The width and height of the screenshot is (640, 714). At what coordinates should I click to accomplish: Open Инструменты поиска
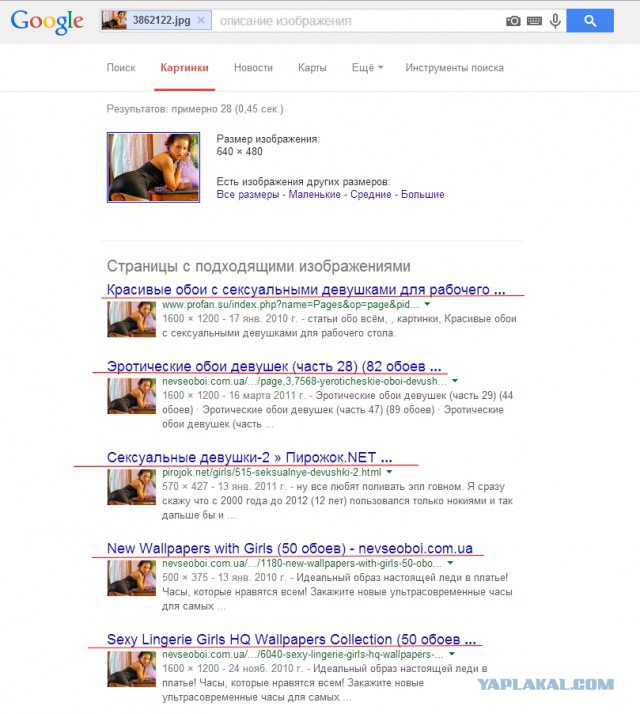click(455, 68)
